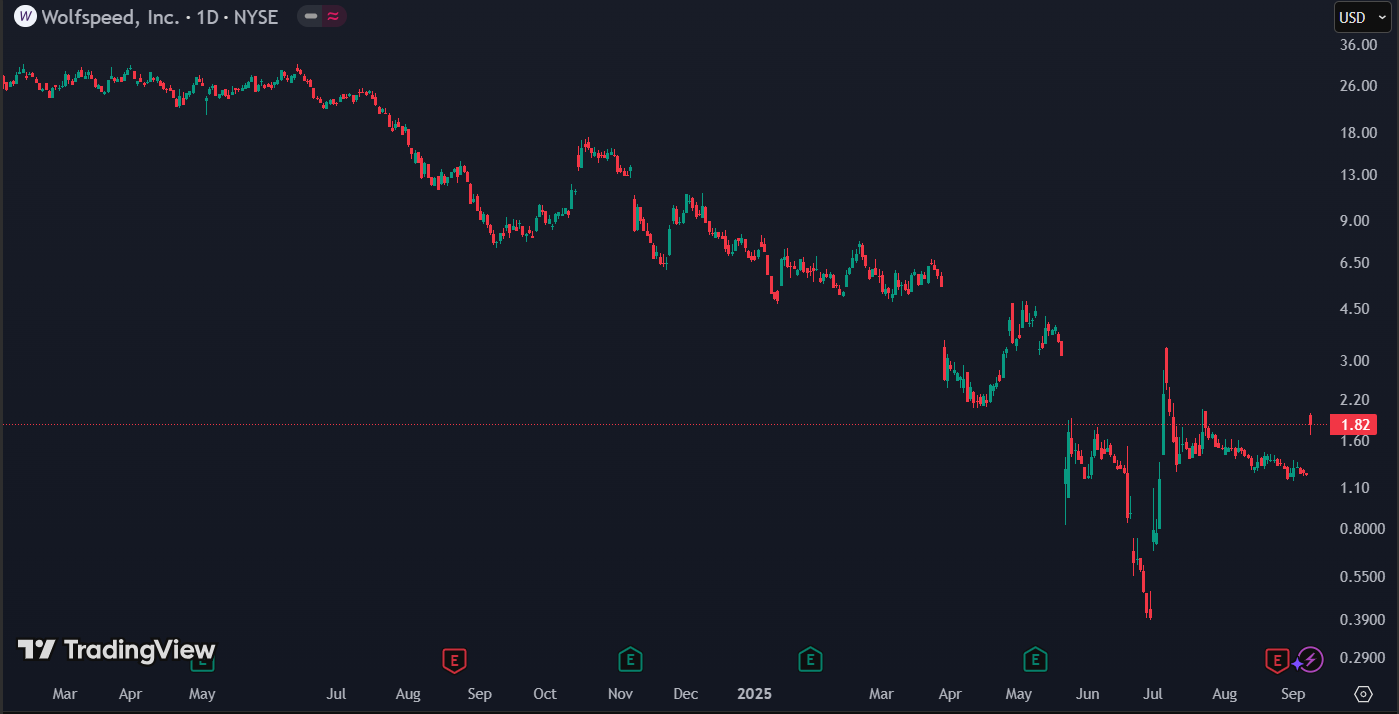The width and height of the screenshot is (1399, 714).
Task: Open chart settings hexagon gear icon
Action: pos(1363,693)
